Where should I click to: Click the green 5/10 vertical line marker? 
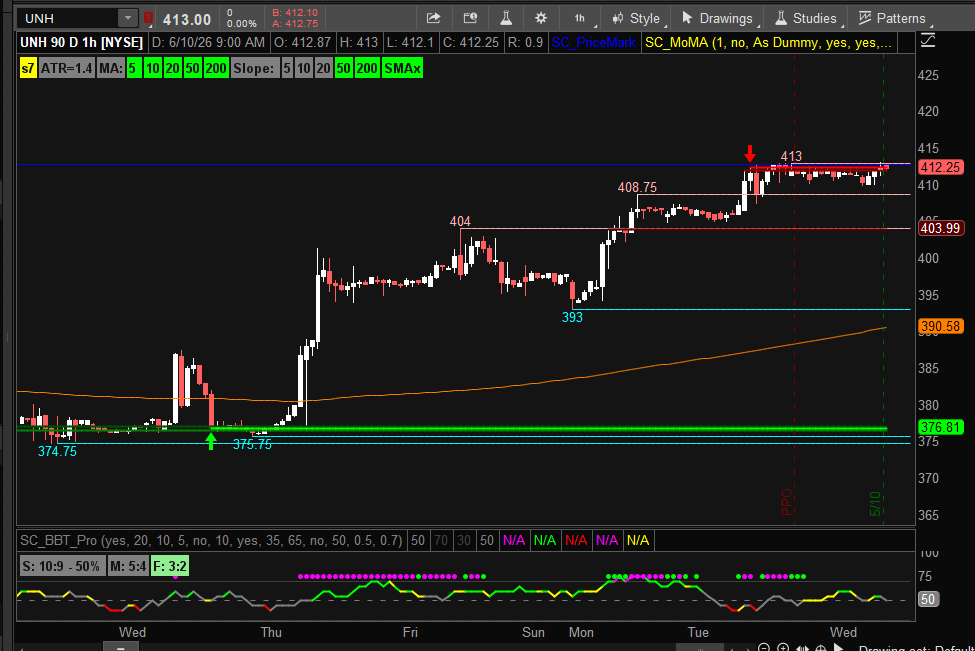pyautogui.click(x=875, y=503)
